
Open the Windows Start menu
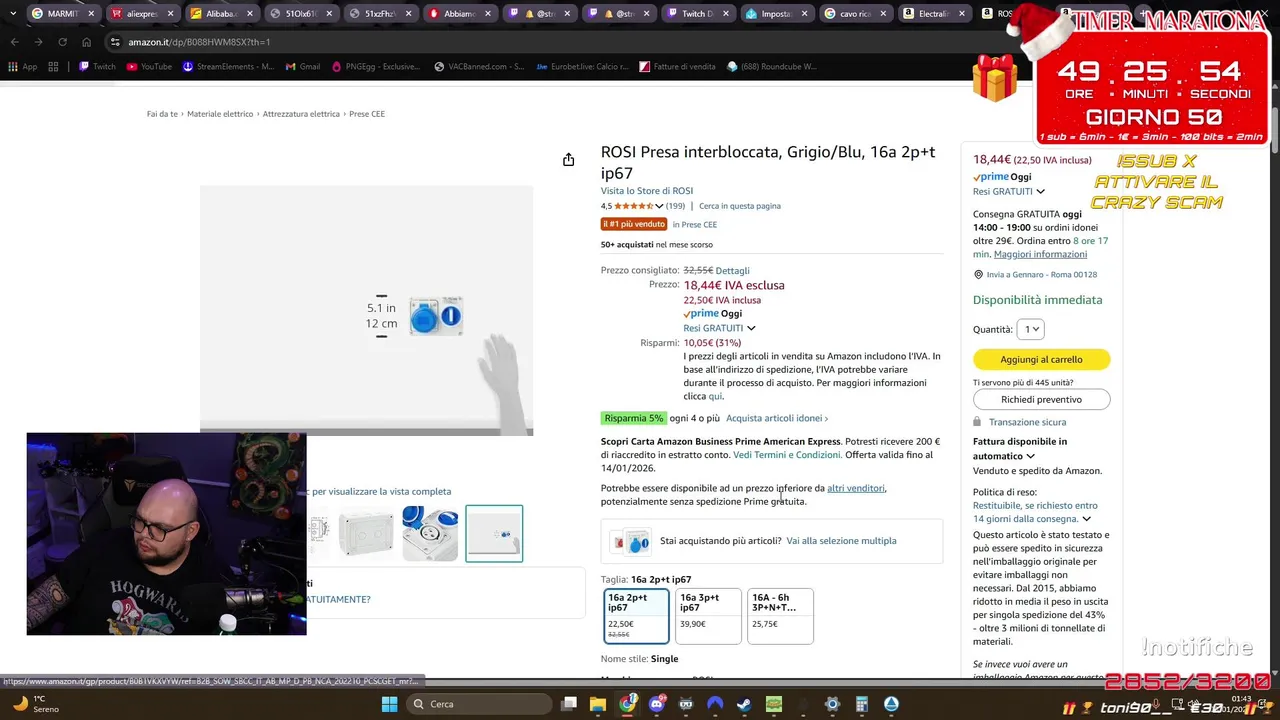tap(389, 704)
